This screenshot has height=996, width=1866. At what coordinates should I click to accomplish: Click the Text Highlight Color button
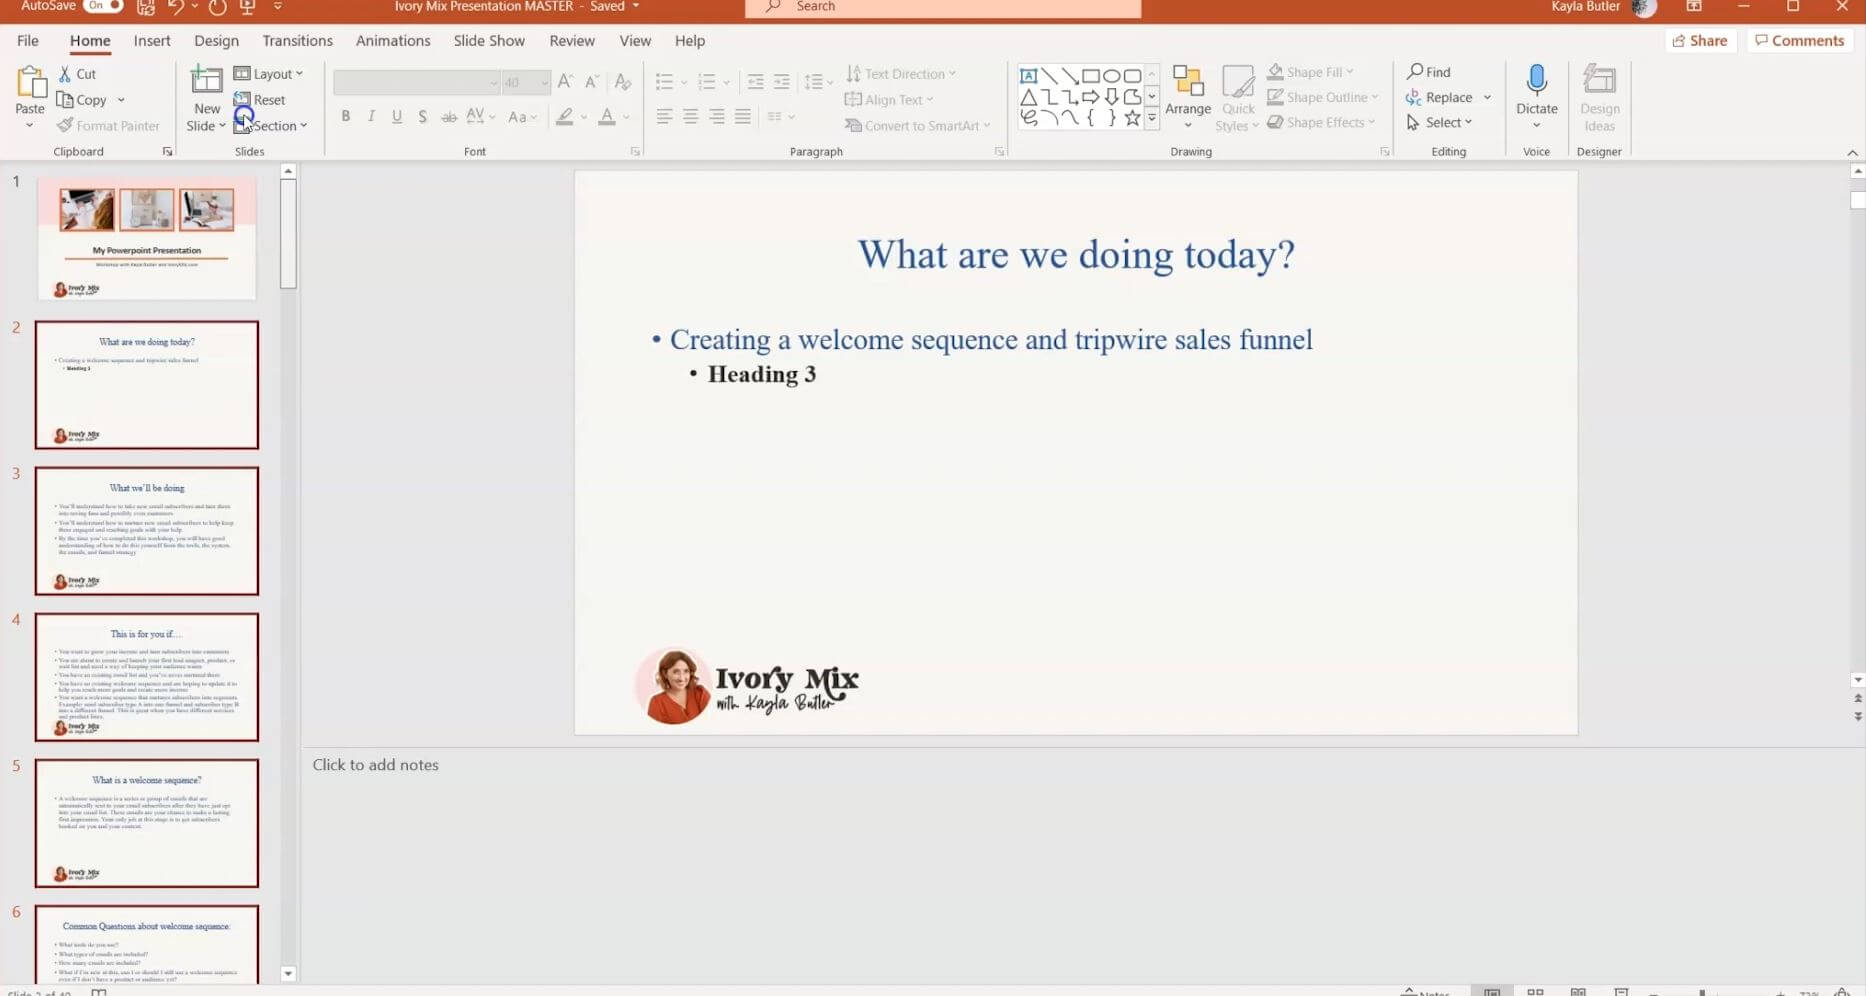[x=565, y=117]
